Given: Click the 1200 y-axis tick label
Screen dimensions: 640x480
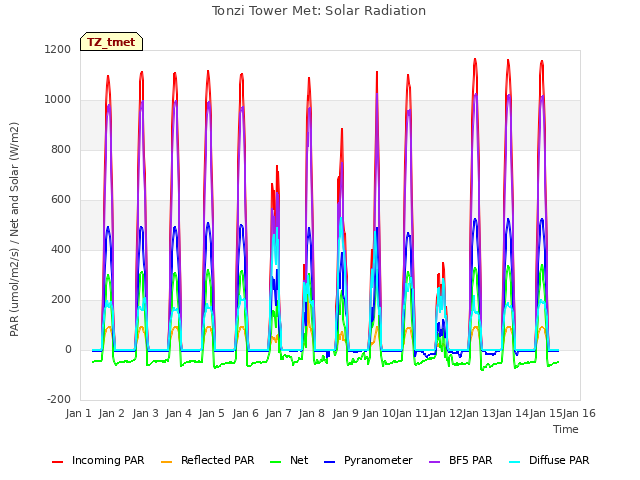Looking at the screenshot, I should [58, 50].
